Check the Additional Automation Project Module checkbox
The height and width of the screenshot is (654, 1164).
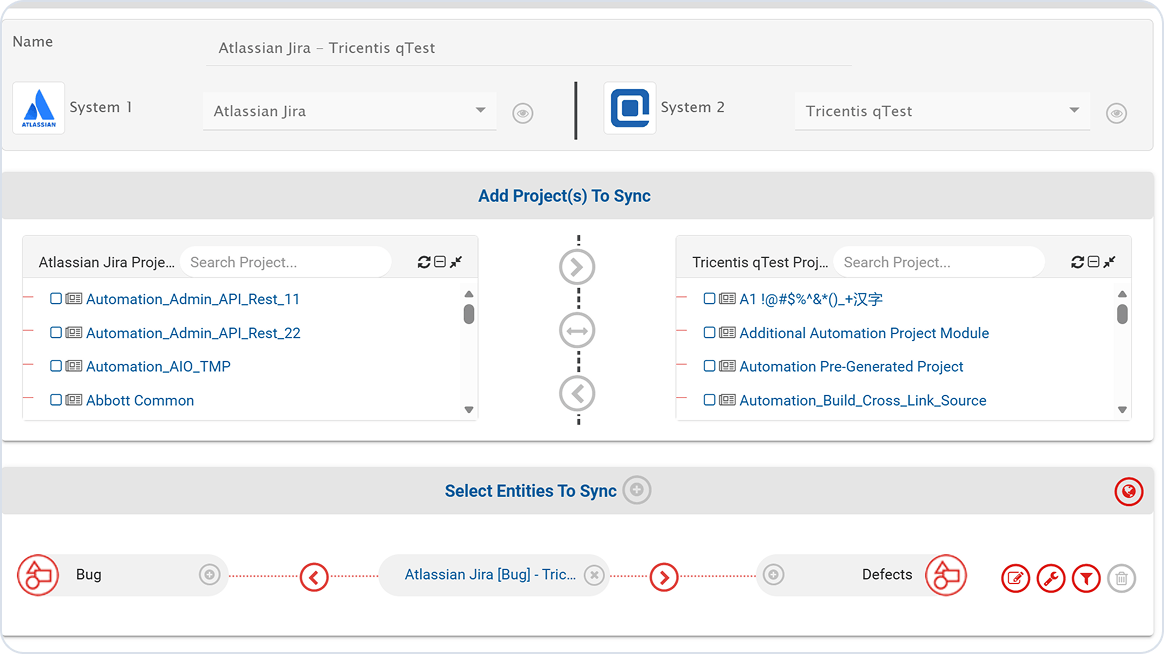pyautogui.click(x=709, y=333)
